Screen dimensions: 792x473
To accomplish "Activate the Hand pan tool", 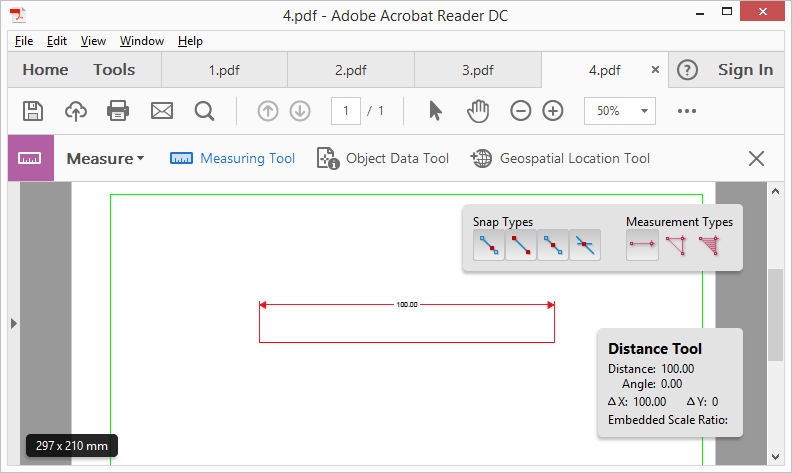I will [478, 111].
